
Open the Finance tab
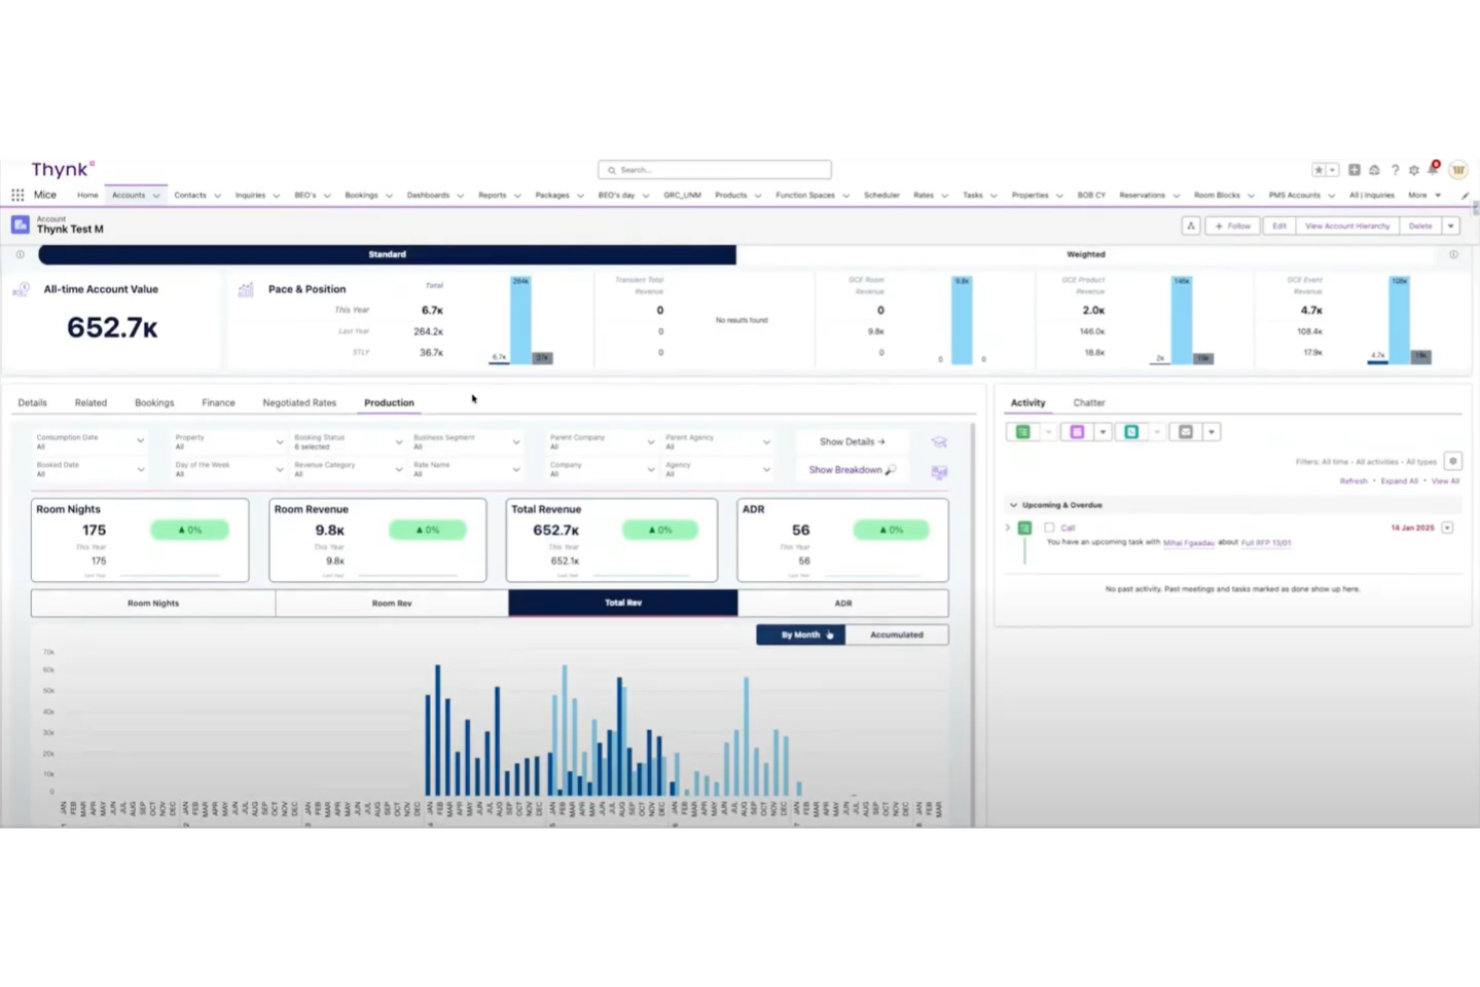coord(218,403)
